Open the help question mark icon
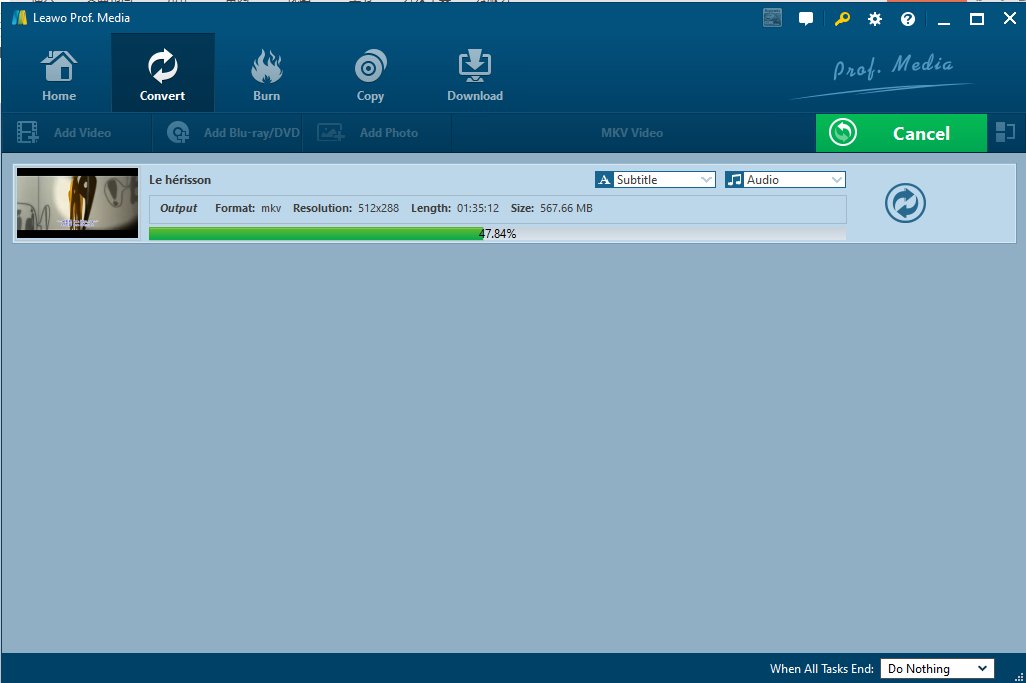This screenshot has width=1026, height=683. coord(908,19)
